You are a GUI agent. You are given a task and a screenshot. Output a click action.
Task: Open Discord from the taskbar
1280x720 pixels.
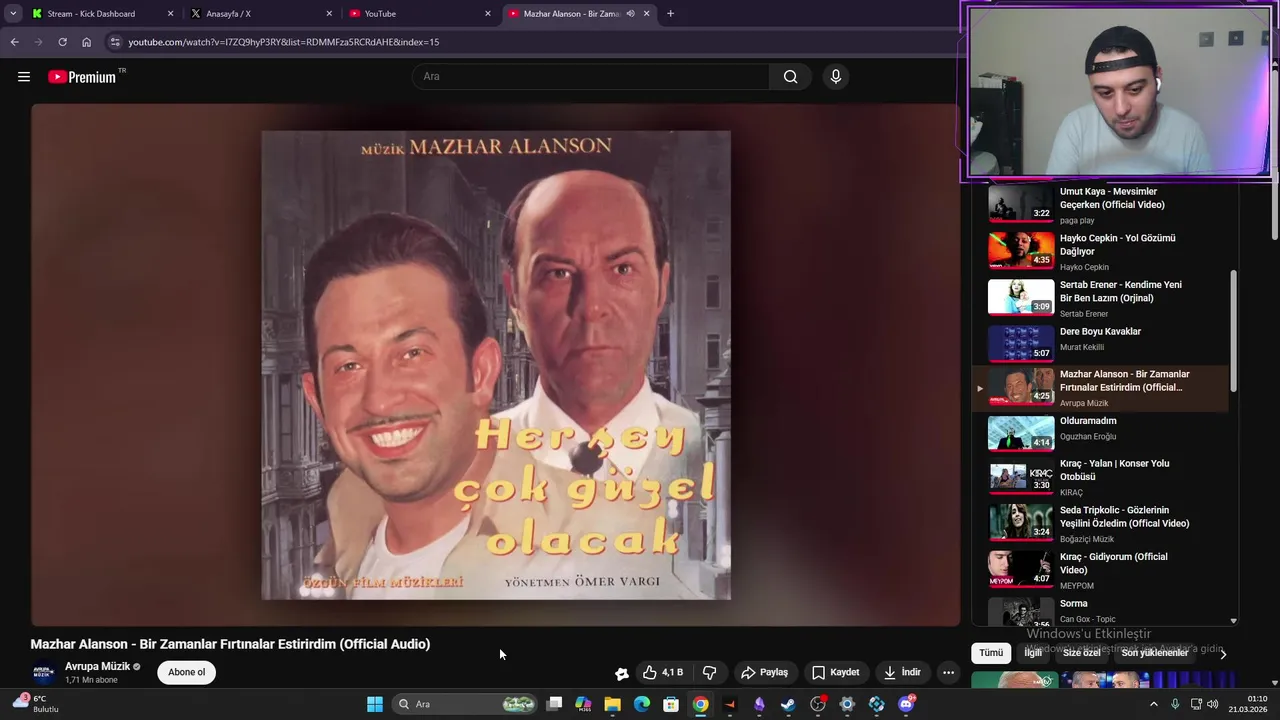[906, 704]
